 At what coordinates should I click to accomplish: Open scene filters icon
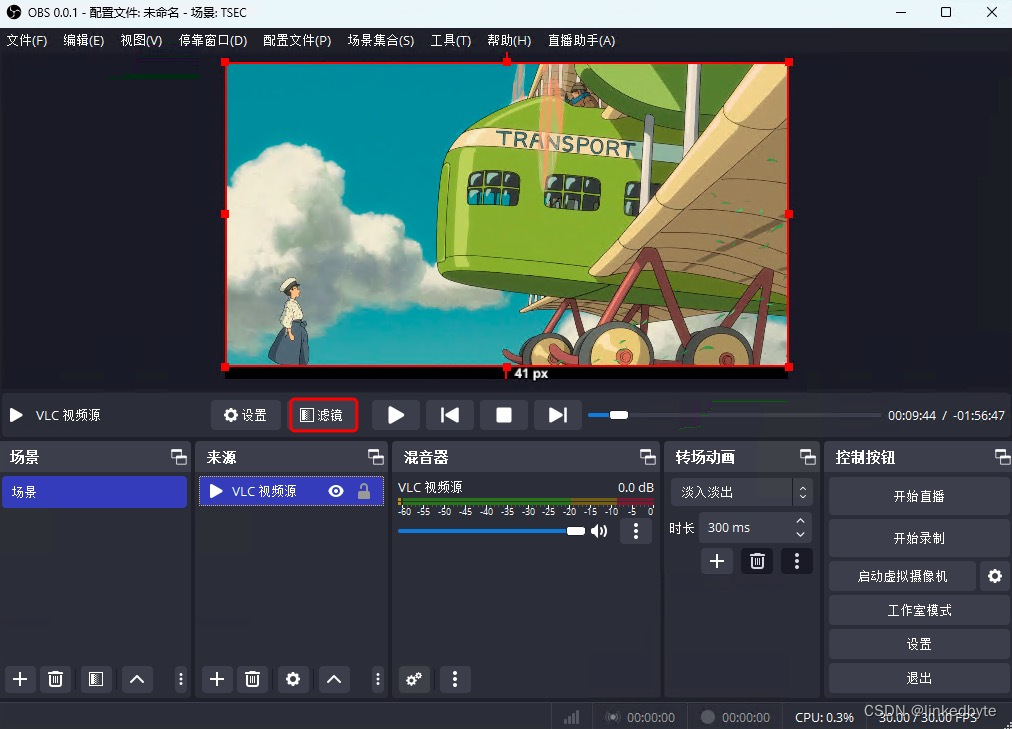[x=96, y=679]
